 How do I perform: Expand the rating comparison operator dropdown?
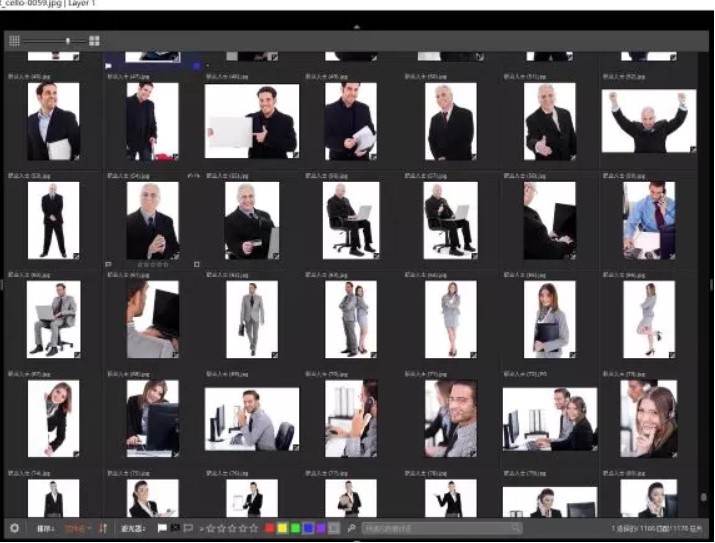pos(201,528)
